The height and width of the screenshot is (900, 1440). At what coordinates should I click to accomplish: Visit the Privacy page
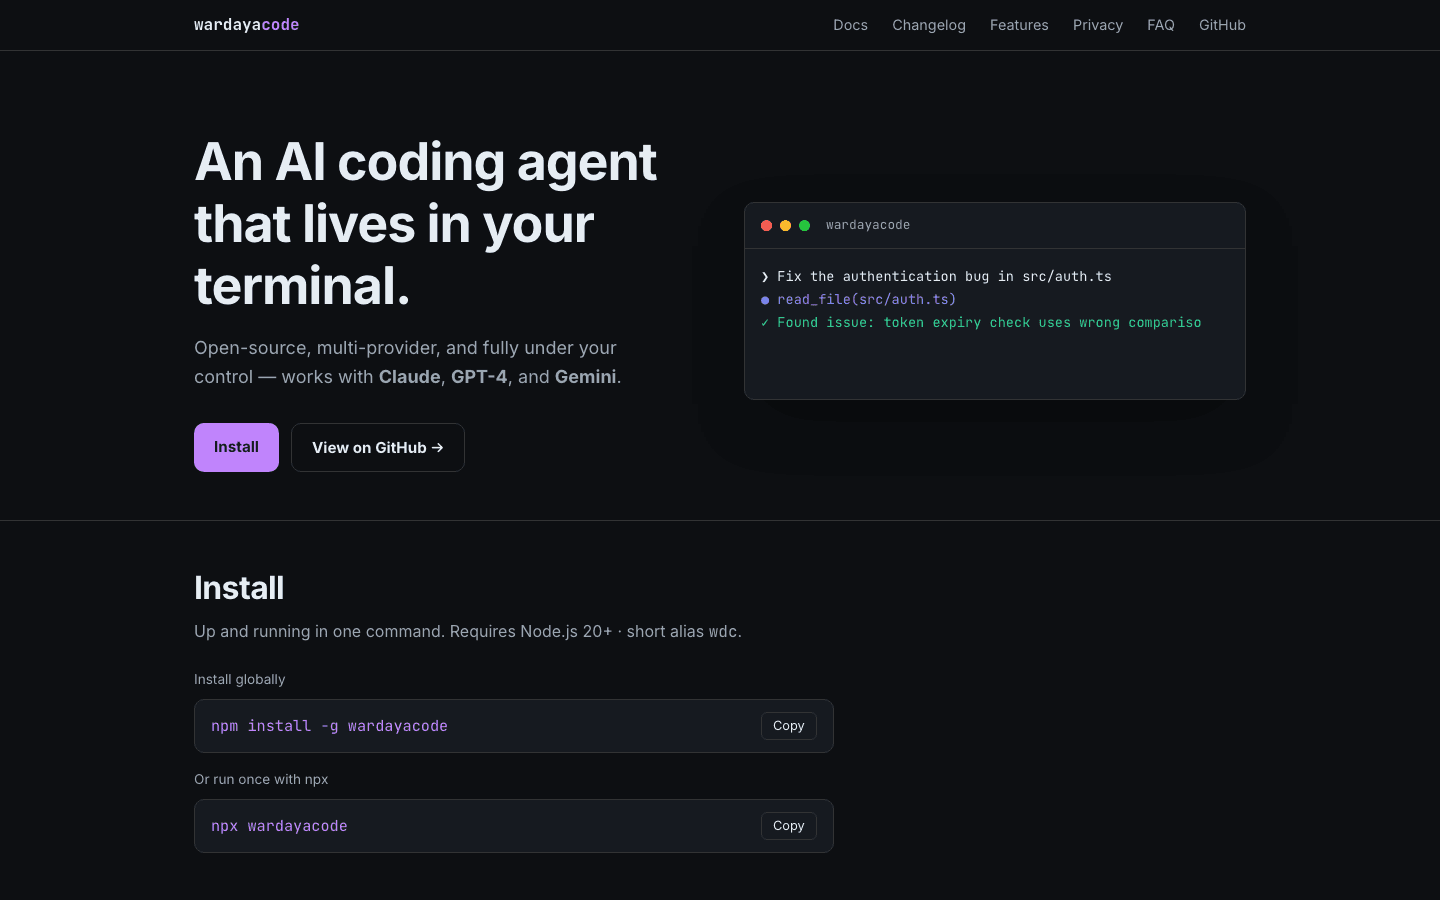(x=1098, y=25)
